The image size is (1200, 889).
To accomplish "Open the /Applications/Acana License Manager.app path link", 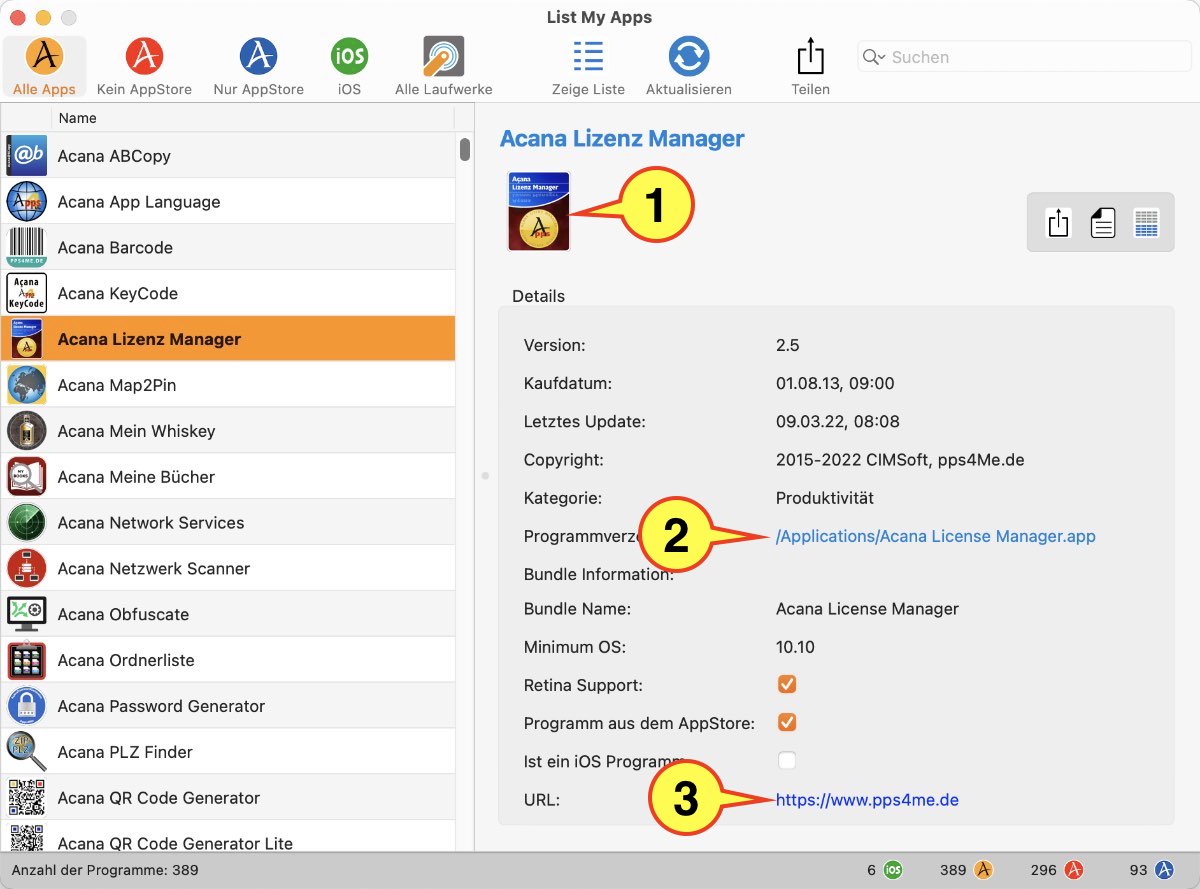I will coord(935,536).
